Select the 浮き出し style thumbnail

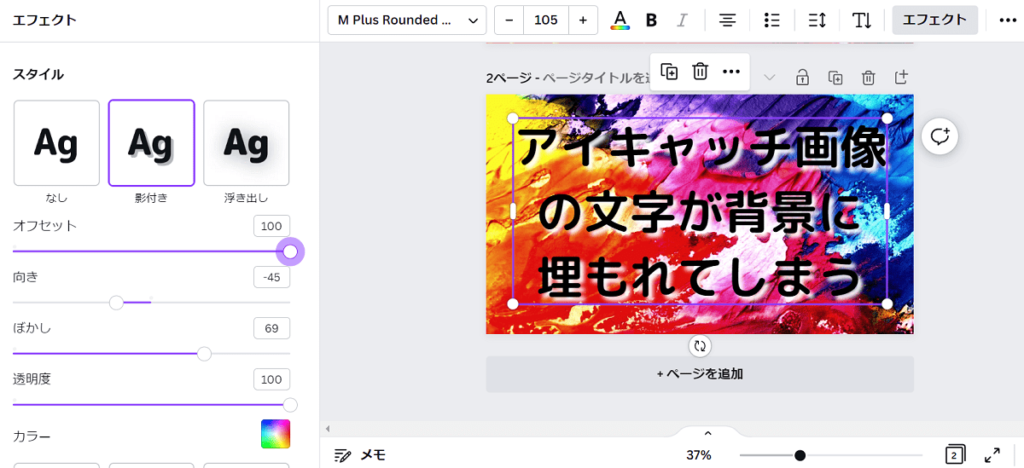point(246,143)
